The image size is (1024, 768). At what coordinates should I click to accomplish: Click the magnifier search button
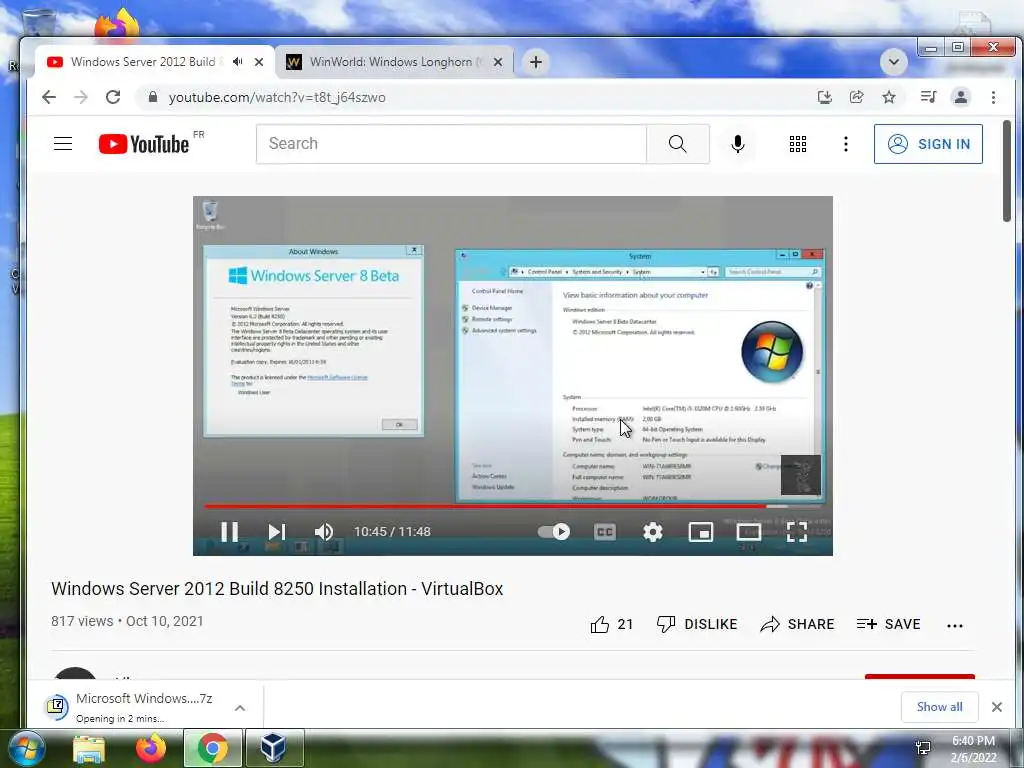click(678, 144)
